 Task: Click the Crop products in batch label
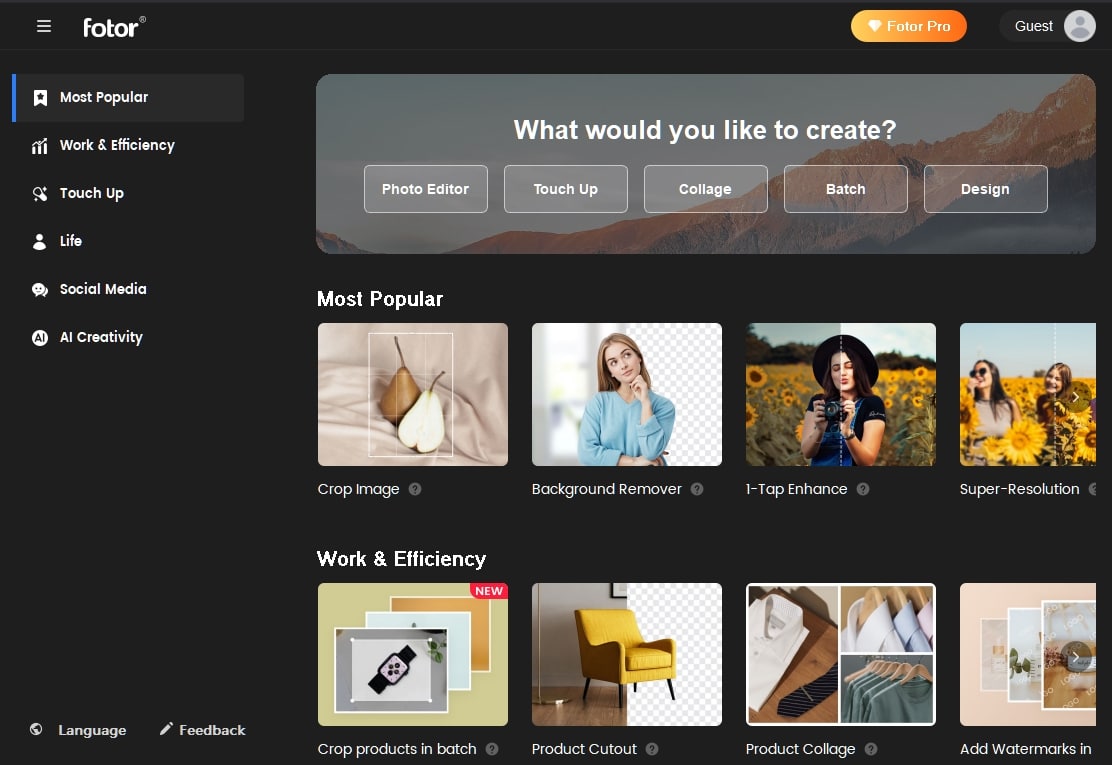(397, 749)
